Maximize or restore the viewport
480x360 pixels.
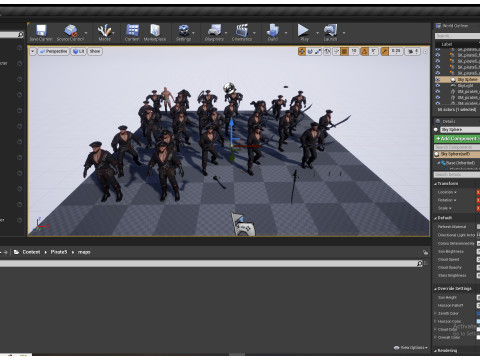(425, 52)
